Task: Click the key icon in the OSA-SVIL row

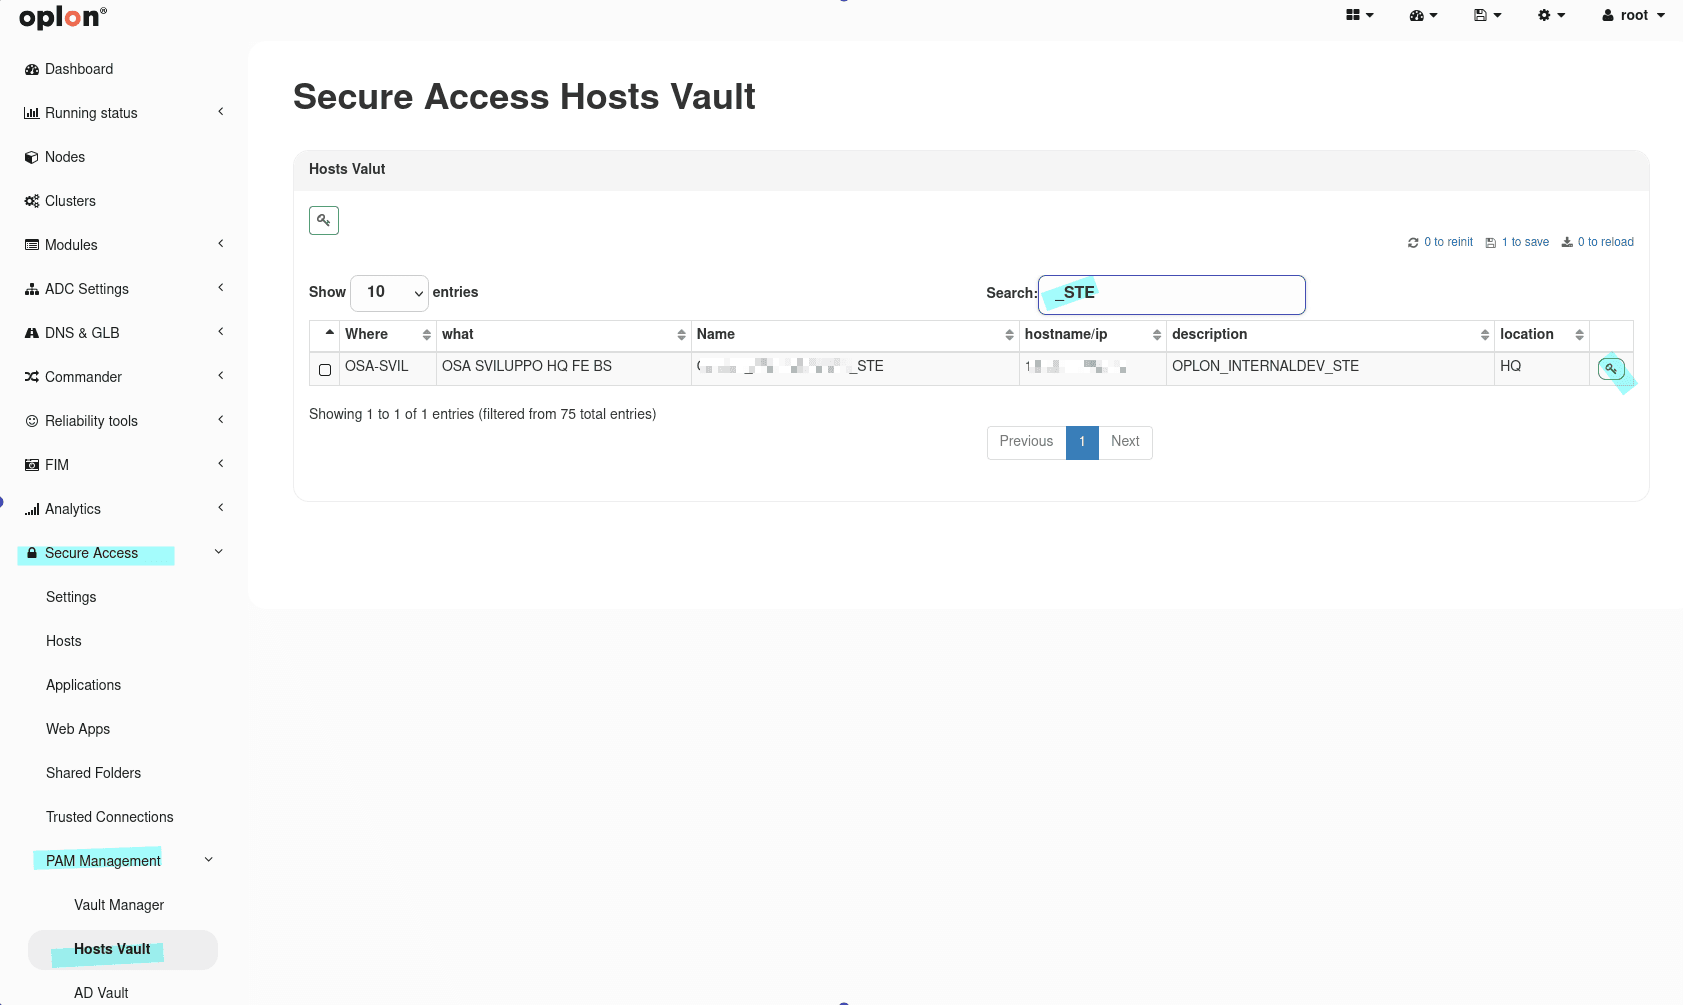Action: pyautogui.click(x=1610, y=369)
